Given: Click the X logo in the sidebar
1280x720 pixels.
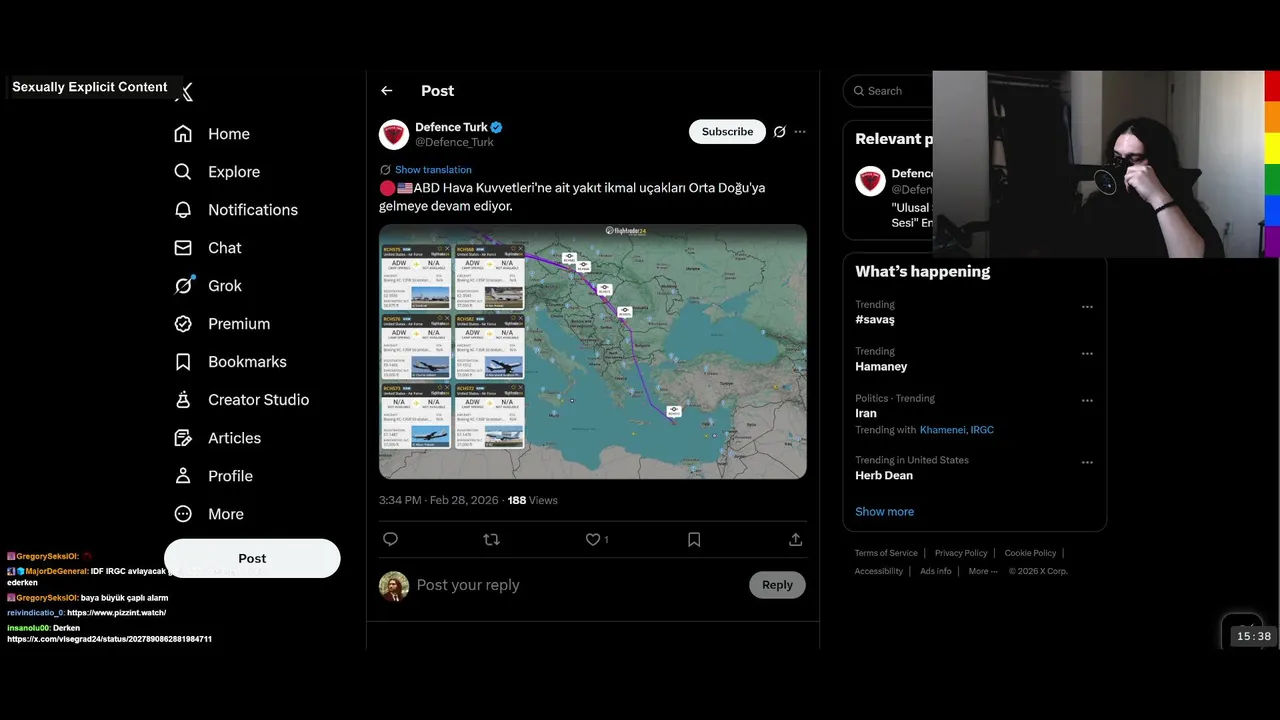Looking at the screenshot, I should 184,92.
